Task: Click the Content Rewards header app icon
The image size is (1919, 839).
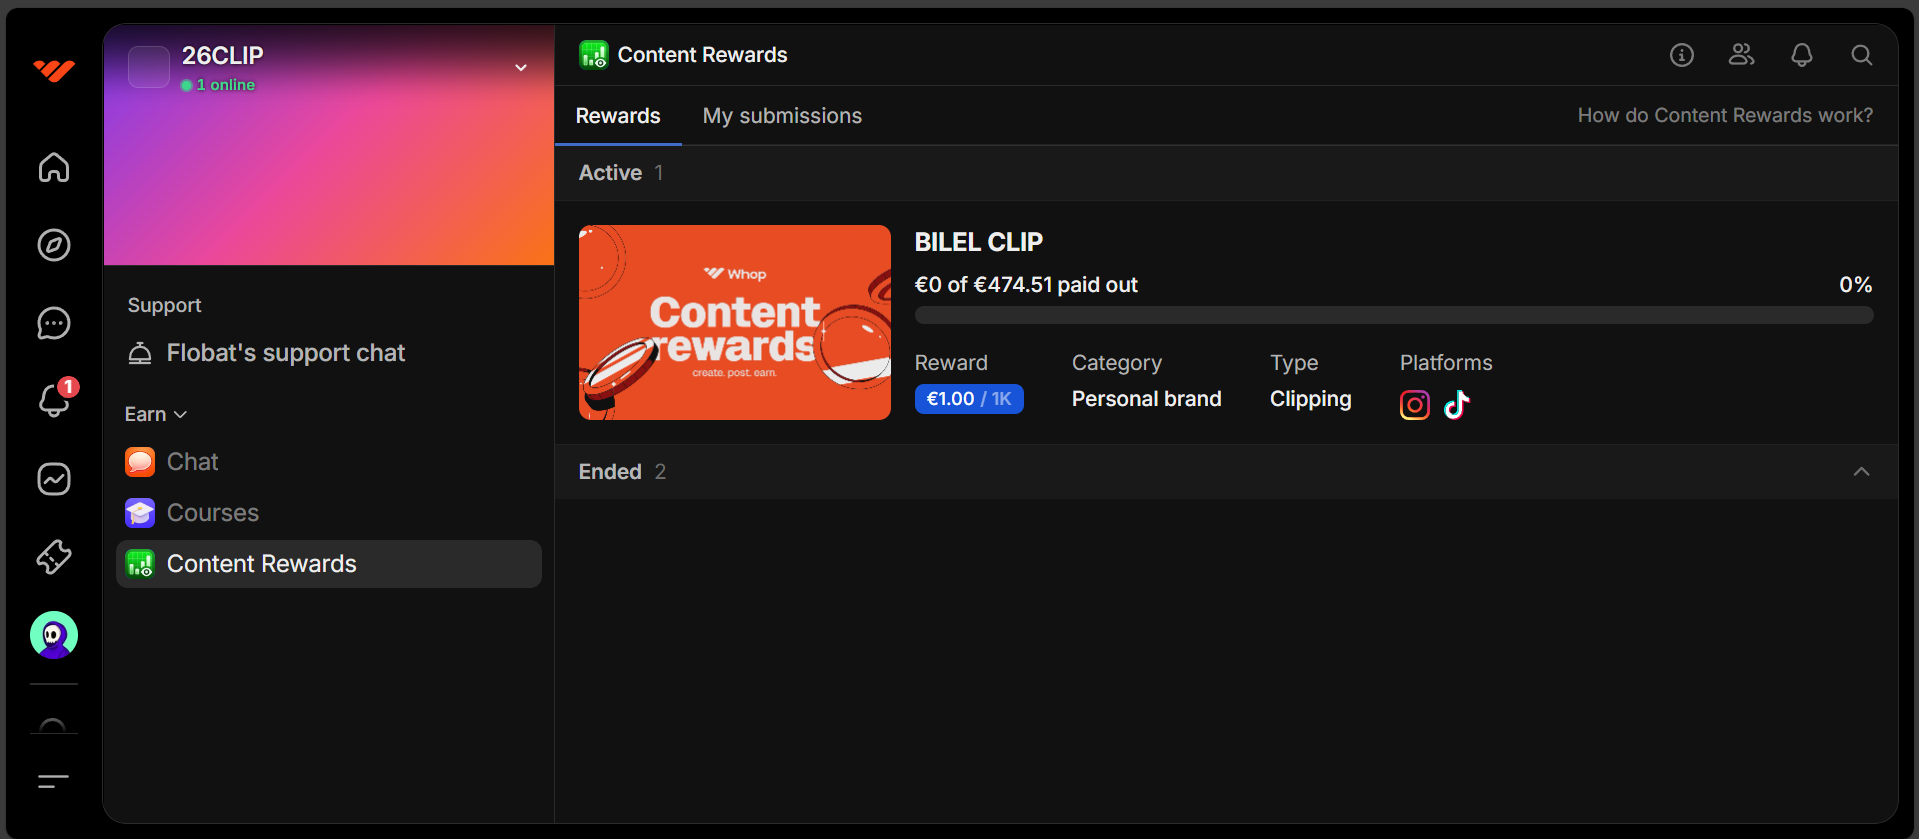Action: 594,55
